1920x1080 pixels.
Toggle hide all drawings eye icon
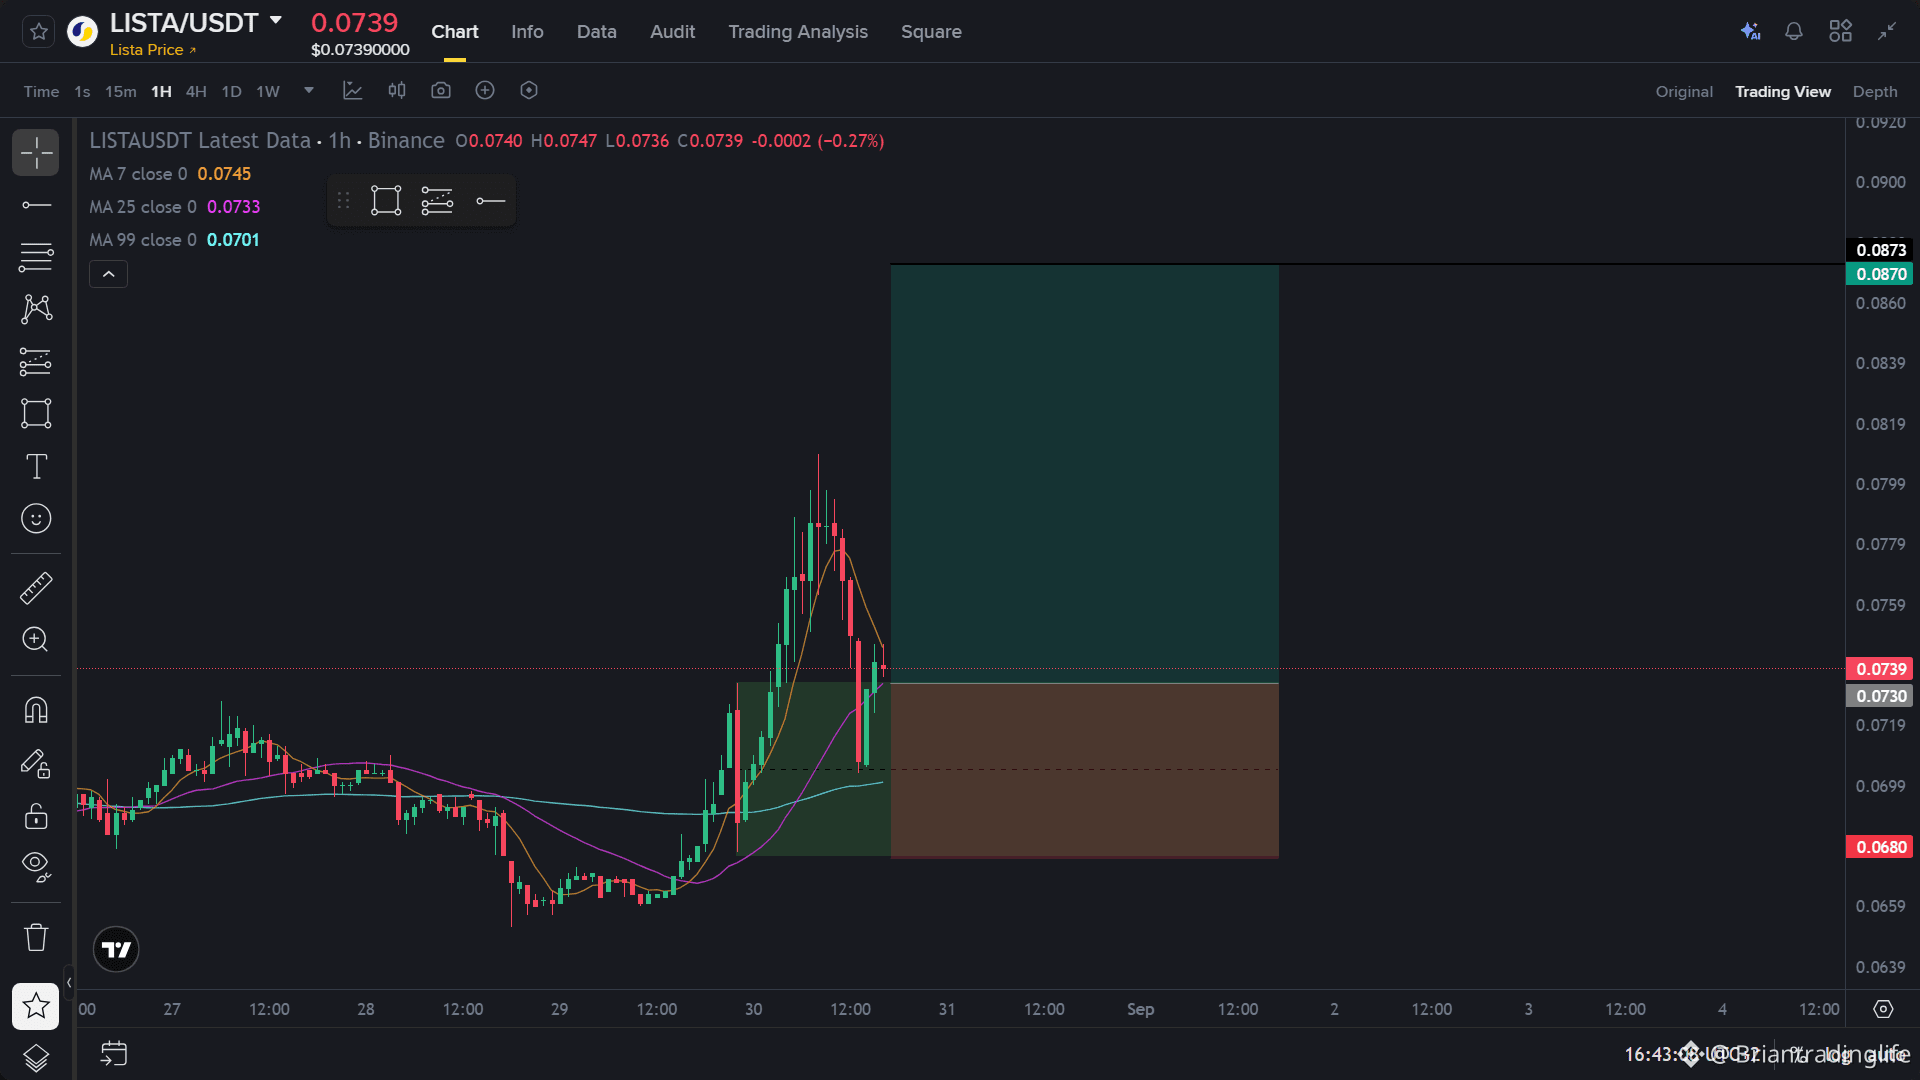tap(36, 867)
